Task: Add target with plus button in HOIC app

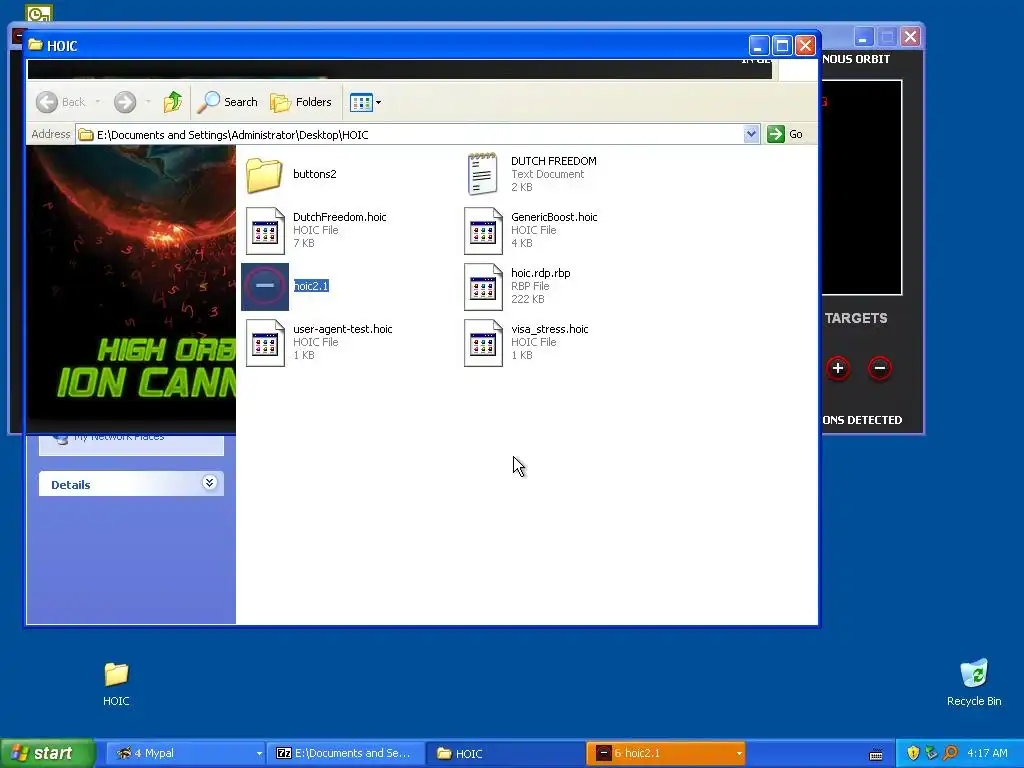Action: point(839,368)
